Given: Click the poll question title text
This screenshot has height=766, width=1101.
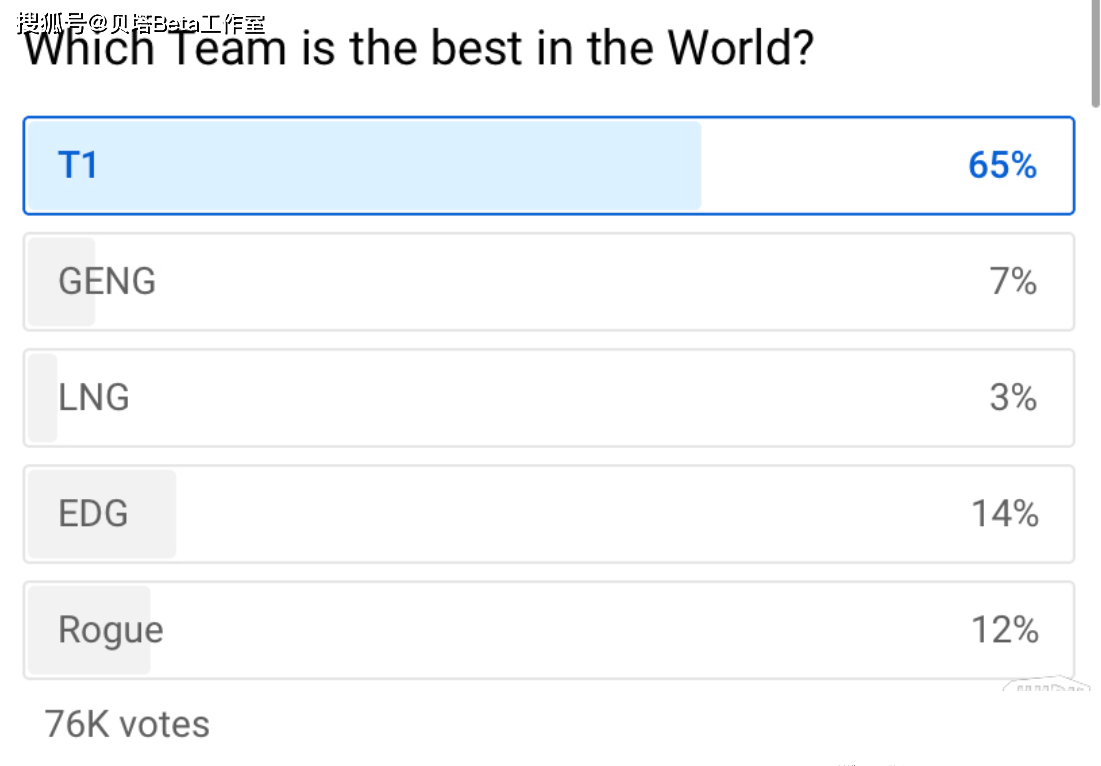Looking at the screenshot, I should point(418,48).
